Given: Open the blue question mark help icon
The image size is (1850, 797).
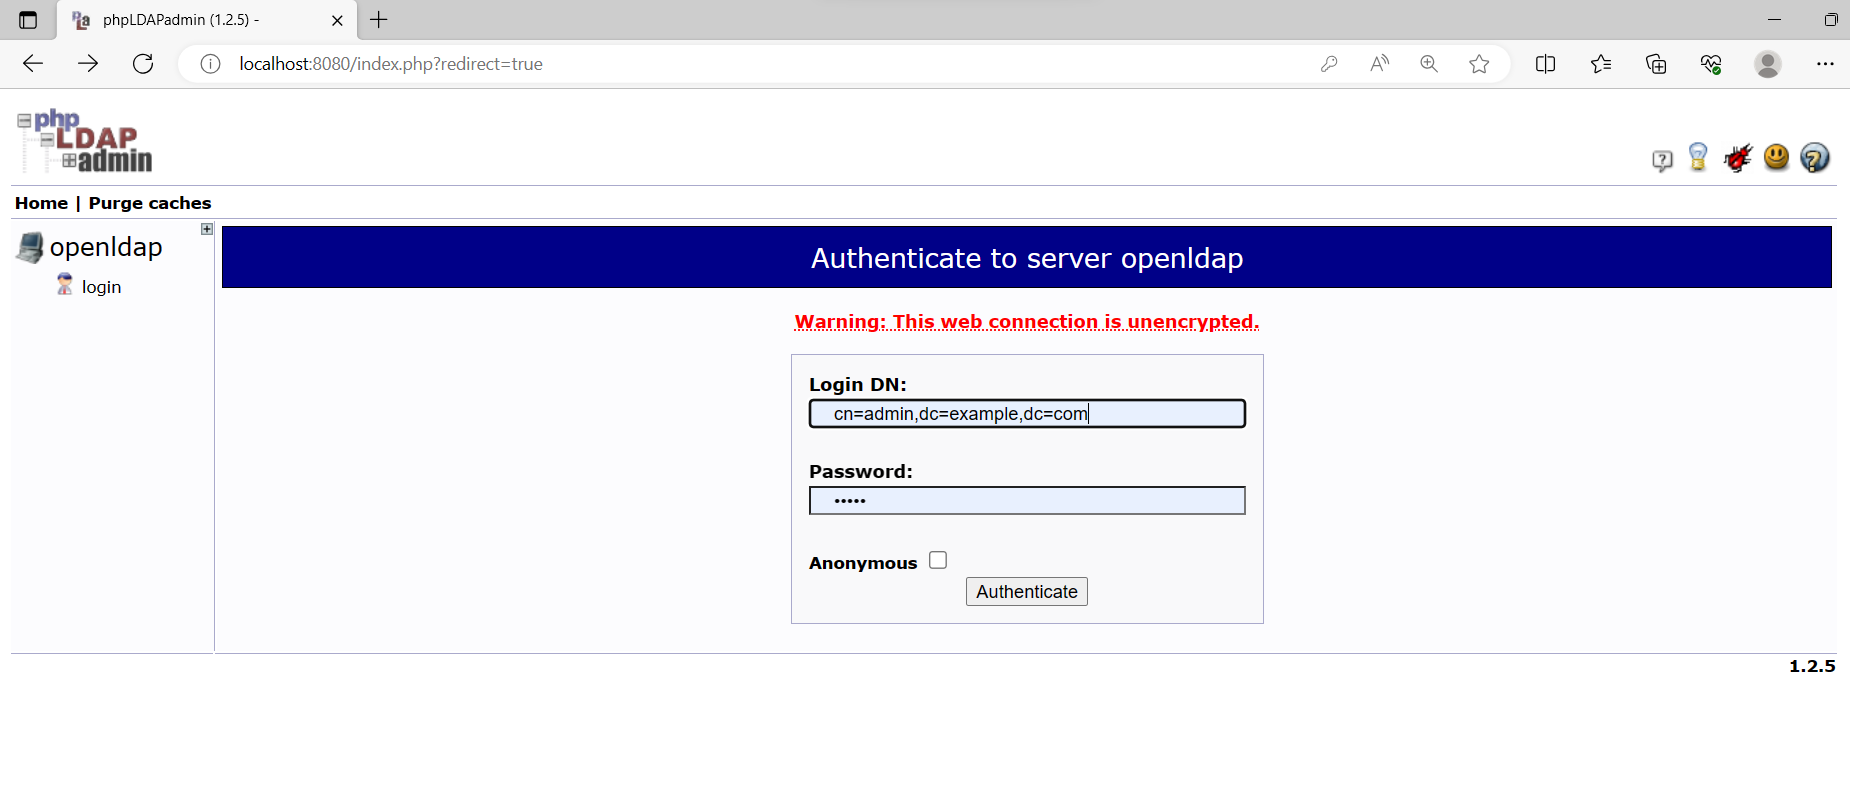Looking at the screenshot, I should (1814, 158).
